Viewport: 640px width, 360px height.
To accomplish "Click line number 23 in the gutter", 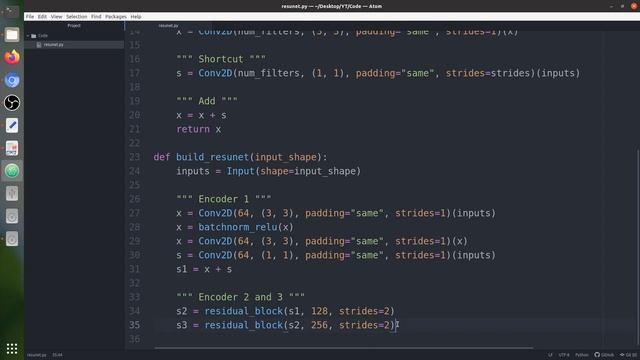I will click(135, 157).
